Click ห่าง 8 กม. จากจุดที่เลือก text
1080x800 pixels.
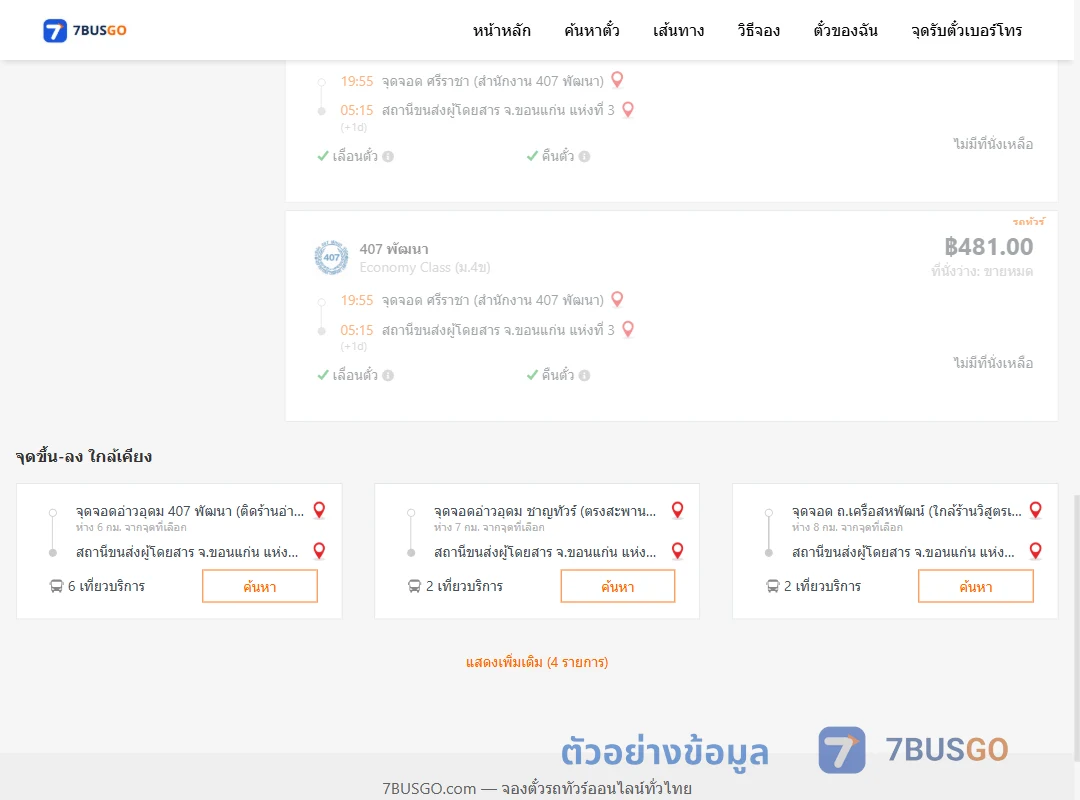tap(847, 527)
